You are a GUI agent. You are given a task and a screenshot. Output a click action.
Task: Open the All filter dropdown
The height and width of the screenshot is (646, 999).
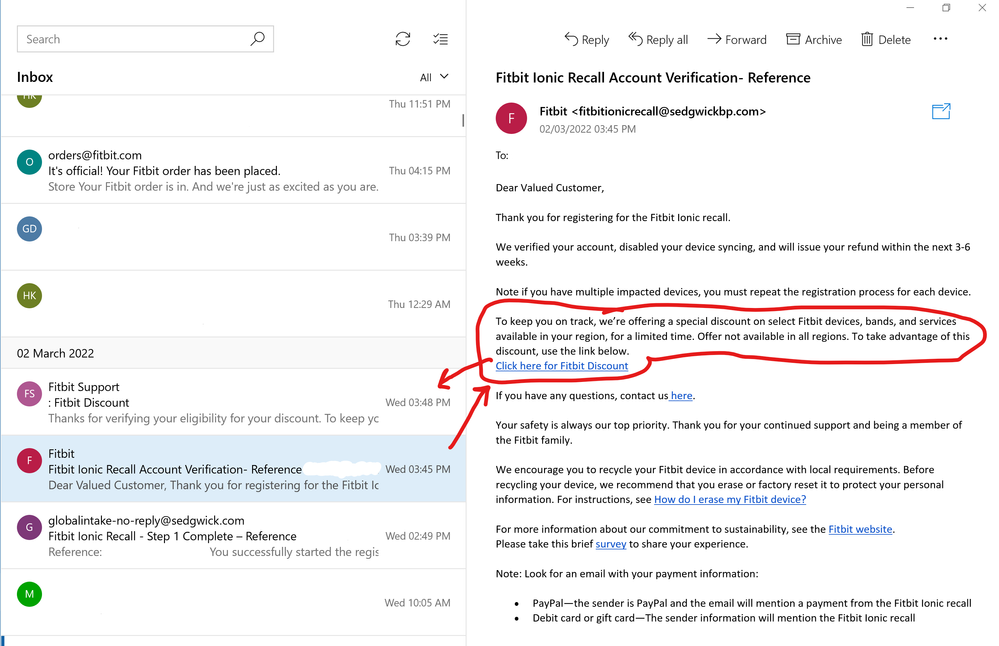tap(434, 77)
